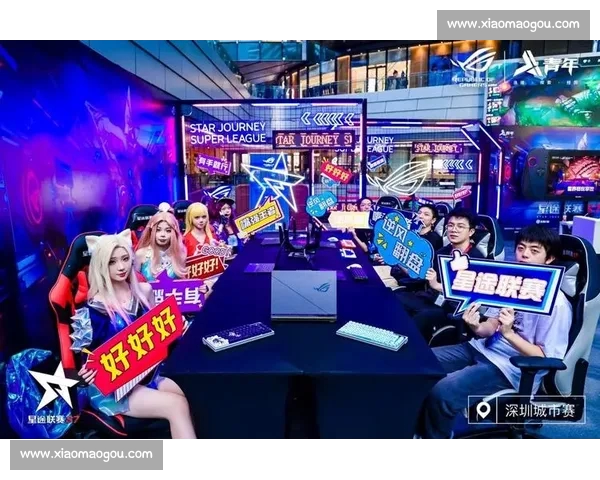Click the ROG Republic of Gamers logo
The width and height of the screenshot is (600, 480).
(474, 64)
